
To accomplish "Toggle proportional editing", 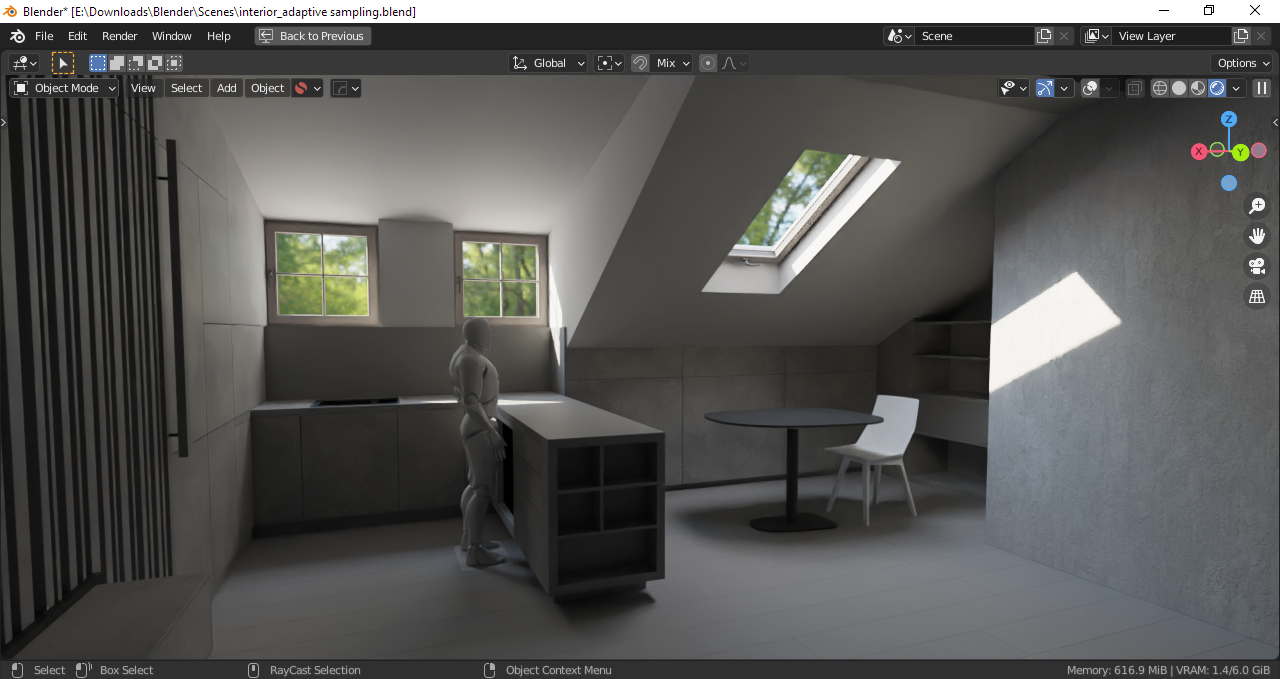I will click(x=708, y=63).
